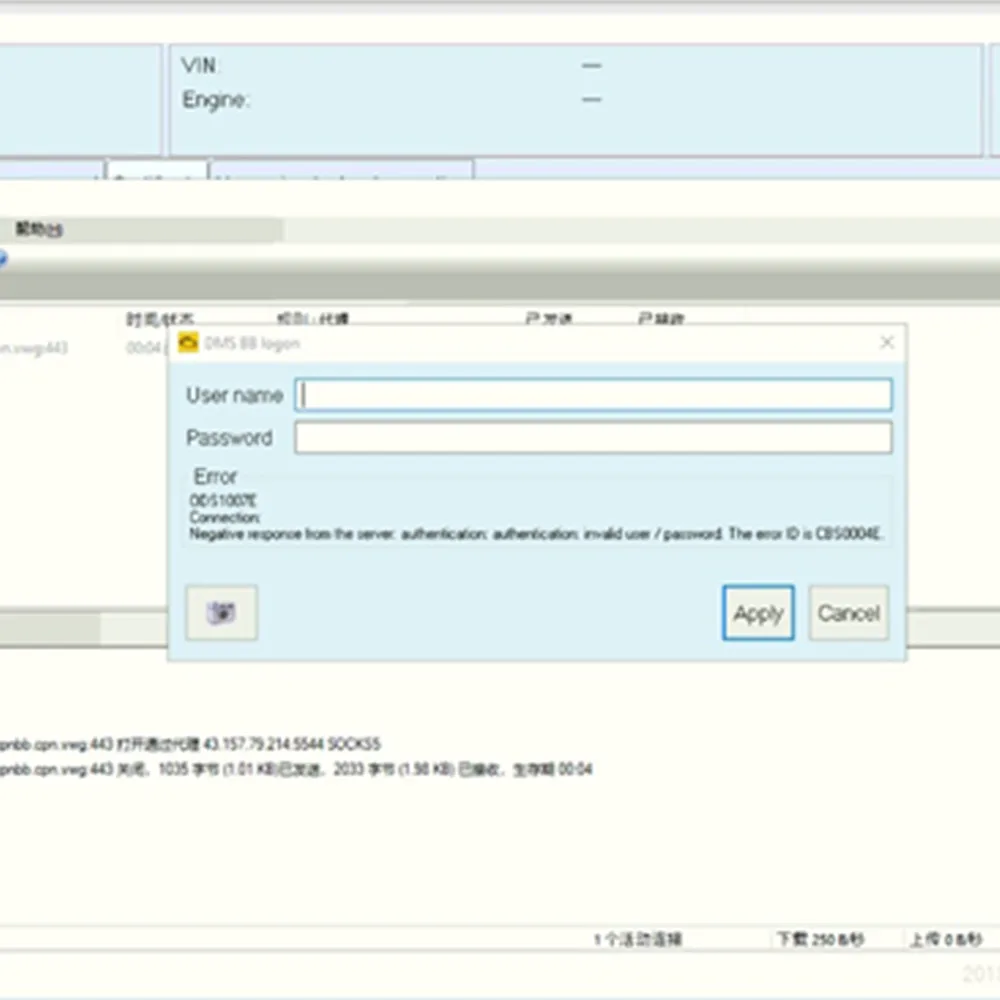This screenshot has height=1000, width=1000.
Task: Click Cancel in the DMS BB logon dialog
Action: (x=848, y=613)
